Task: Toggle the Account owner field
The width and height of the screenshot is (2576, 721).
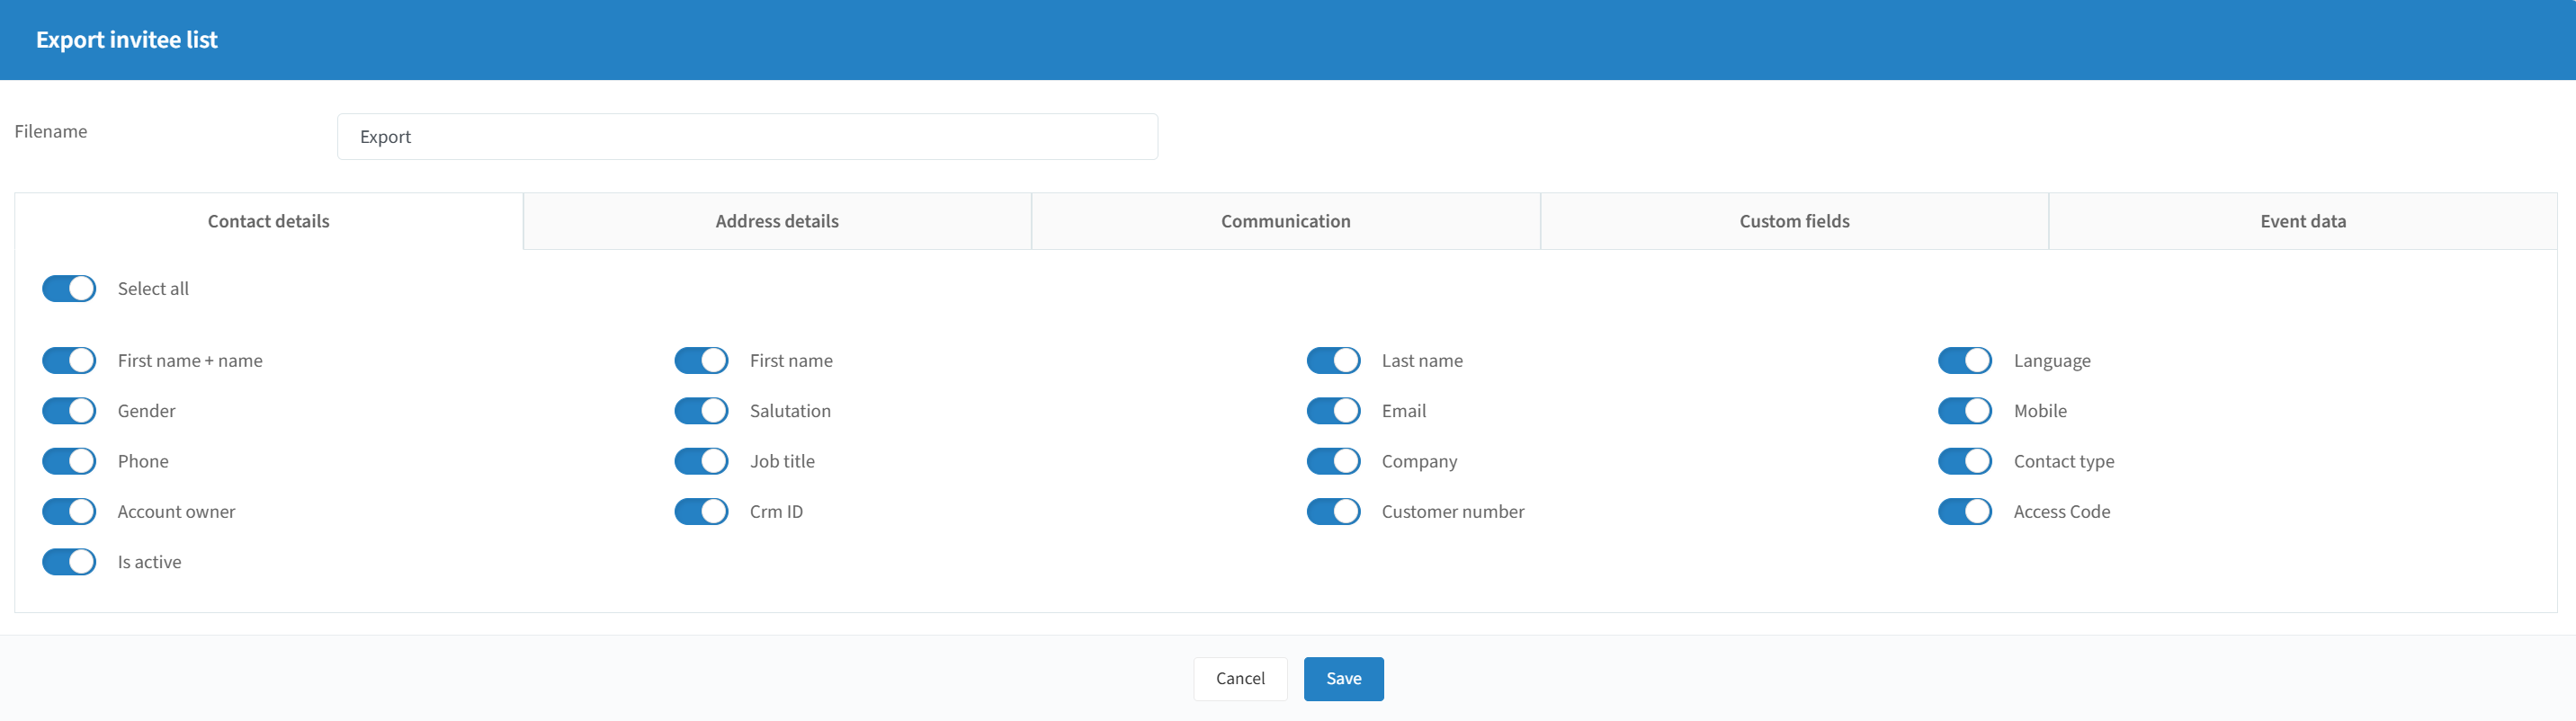Action: point(69,511)
